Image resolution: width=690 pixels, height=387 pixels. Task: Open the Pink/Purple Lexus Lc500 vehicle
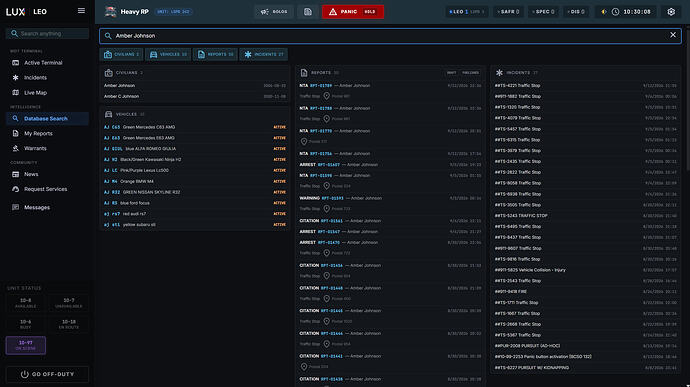pyautogui.click(x=195, y=170)
